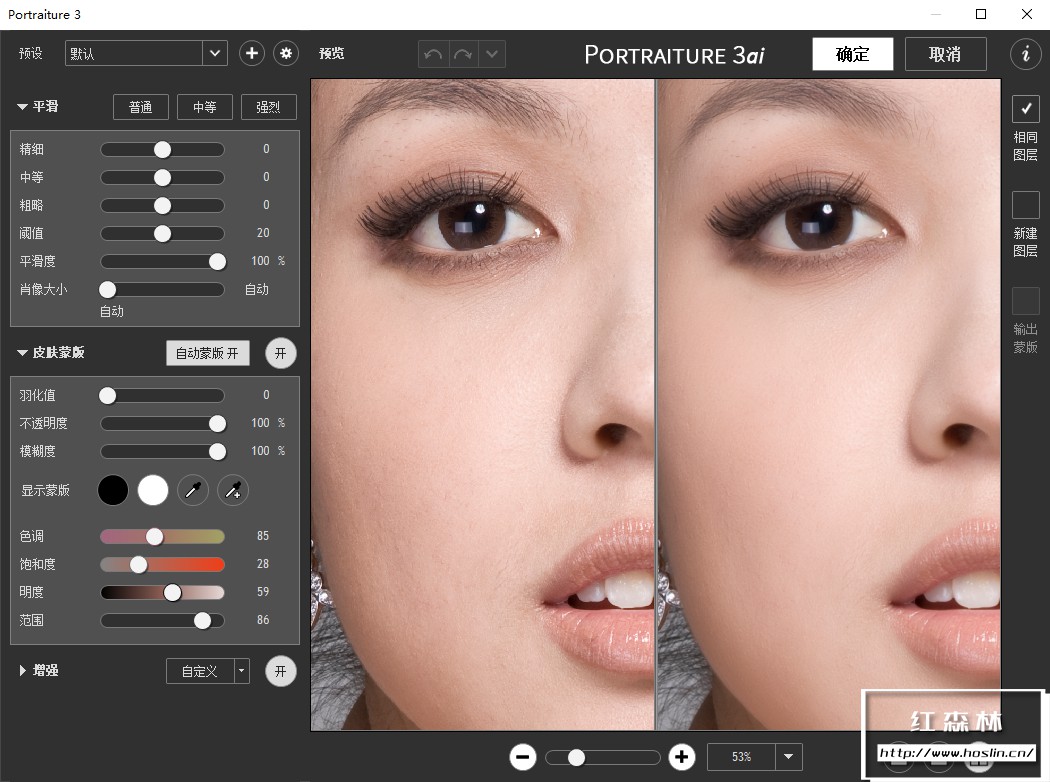Click the 不透明度 slider handle
Image resolution: width=1050 pixels, height=782 pixels.
217,424
